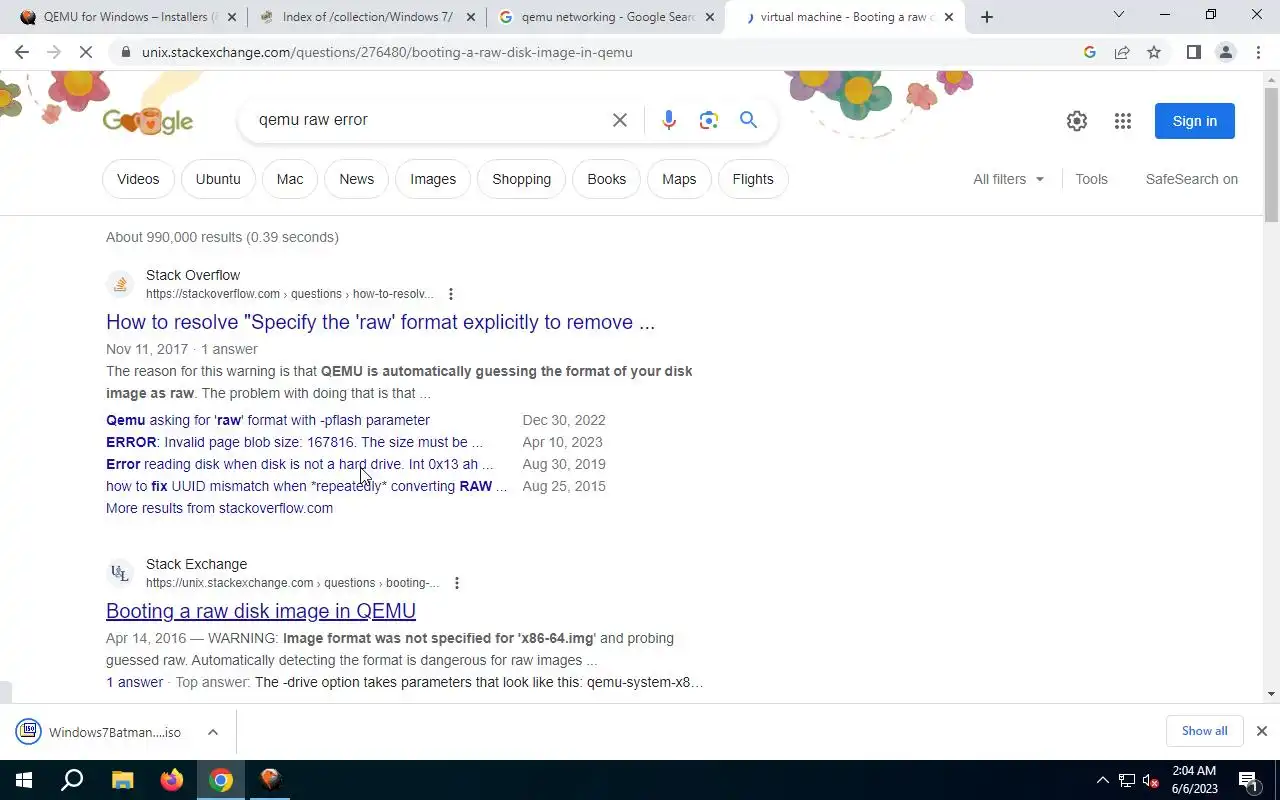Open 'Qemu asking for raw format with -pflash' link
The width and height of the screenshot is (1280, 800).
(x=268, y=420)
